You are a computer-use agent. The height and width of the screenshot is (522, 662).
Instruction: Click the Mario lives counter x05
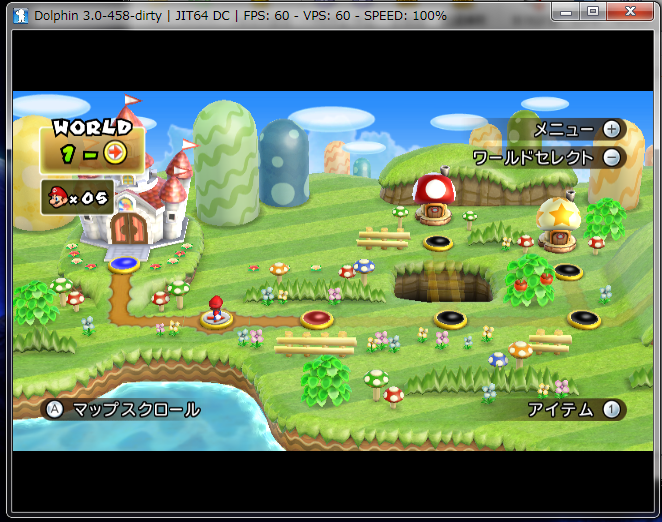tap(78, 197)
